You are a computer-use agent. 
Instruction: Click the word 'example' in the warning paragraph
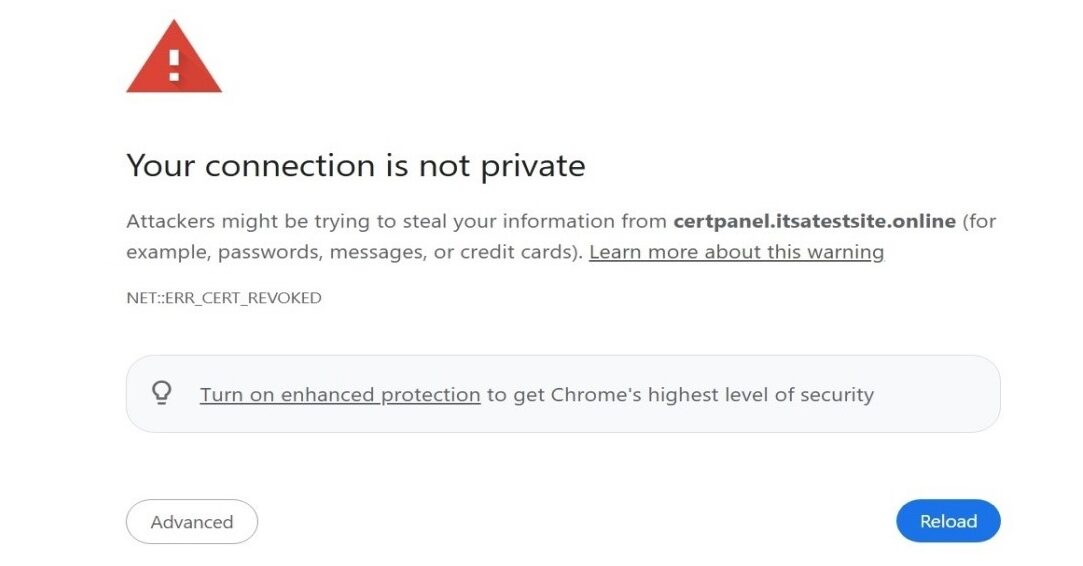coord(162,252)
